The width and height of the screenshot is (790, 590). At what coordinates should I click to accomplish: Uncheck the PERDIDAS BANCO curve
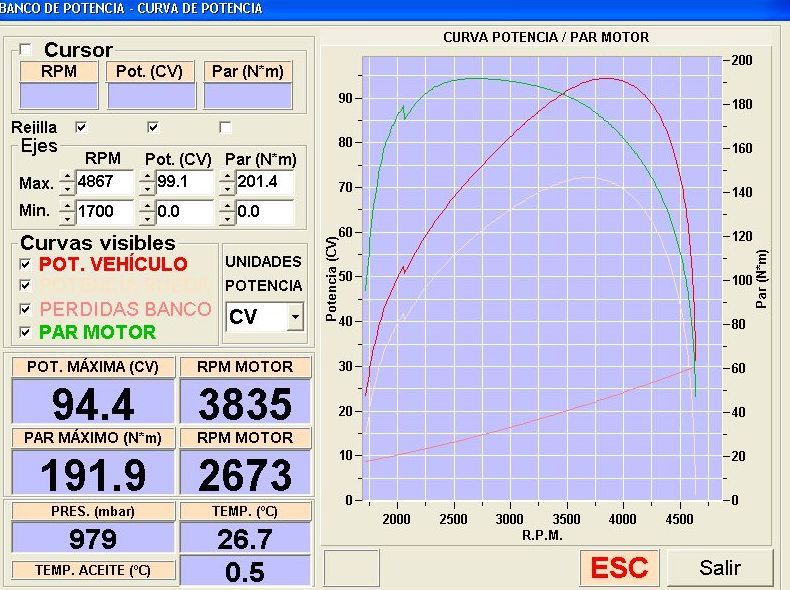[x=26, y=309]
